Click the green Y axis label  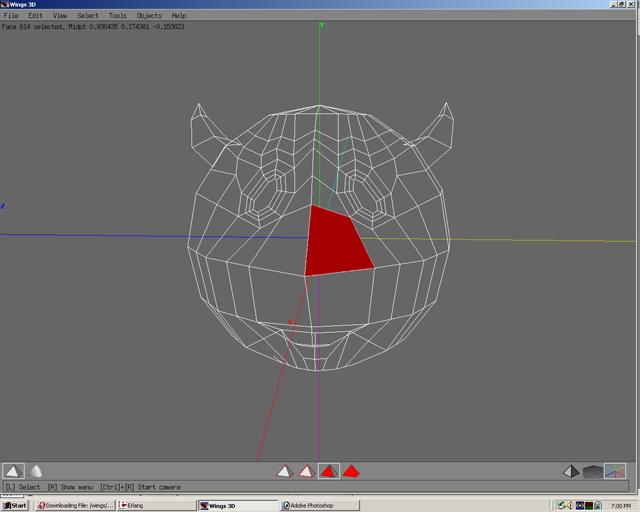click(322, 25)
